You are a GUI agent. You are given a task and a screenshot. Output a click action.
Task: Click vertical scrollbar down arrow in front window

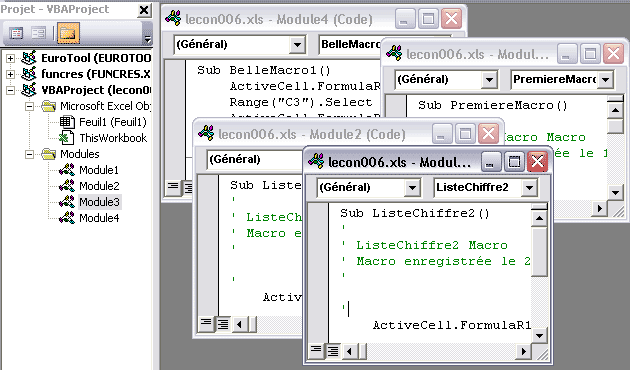(539, 336)
